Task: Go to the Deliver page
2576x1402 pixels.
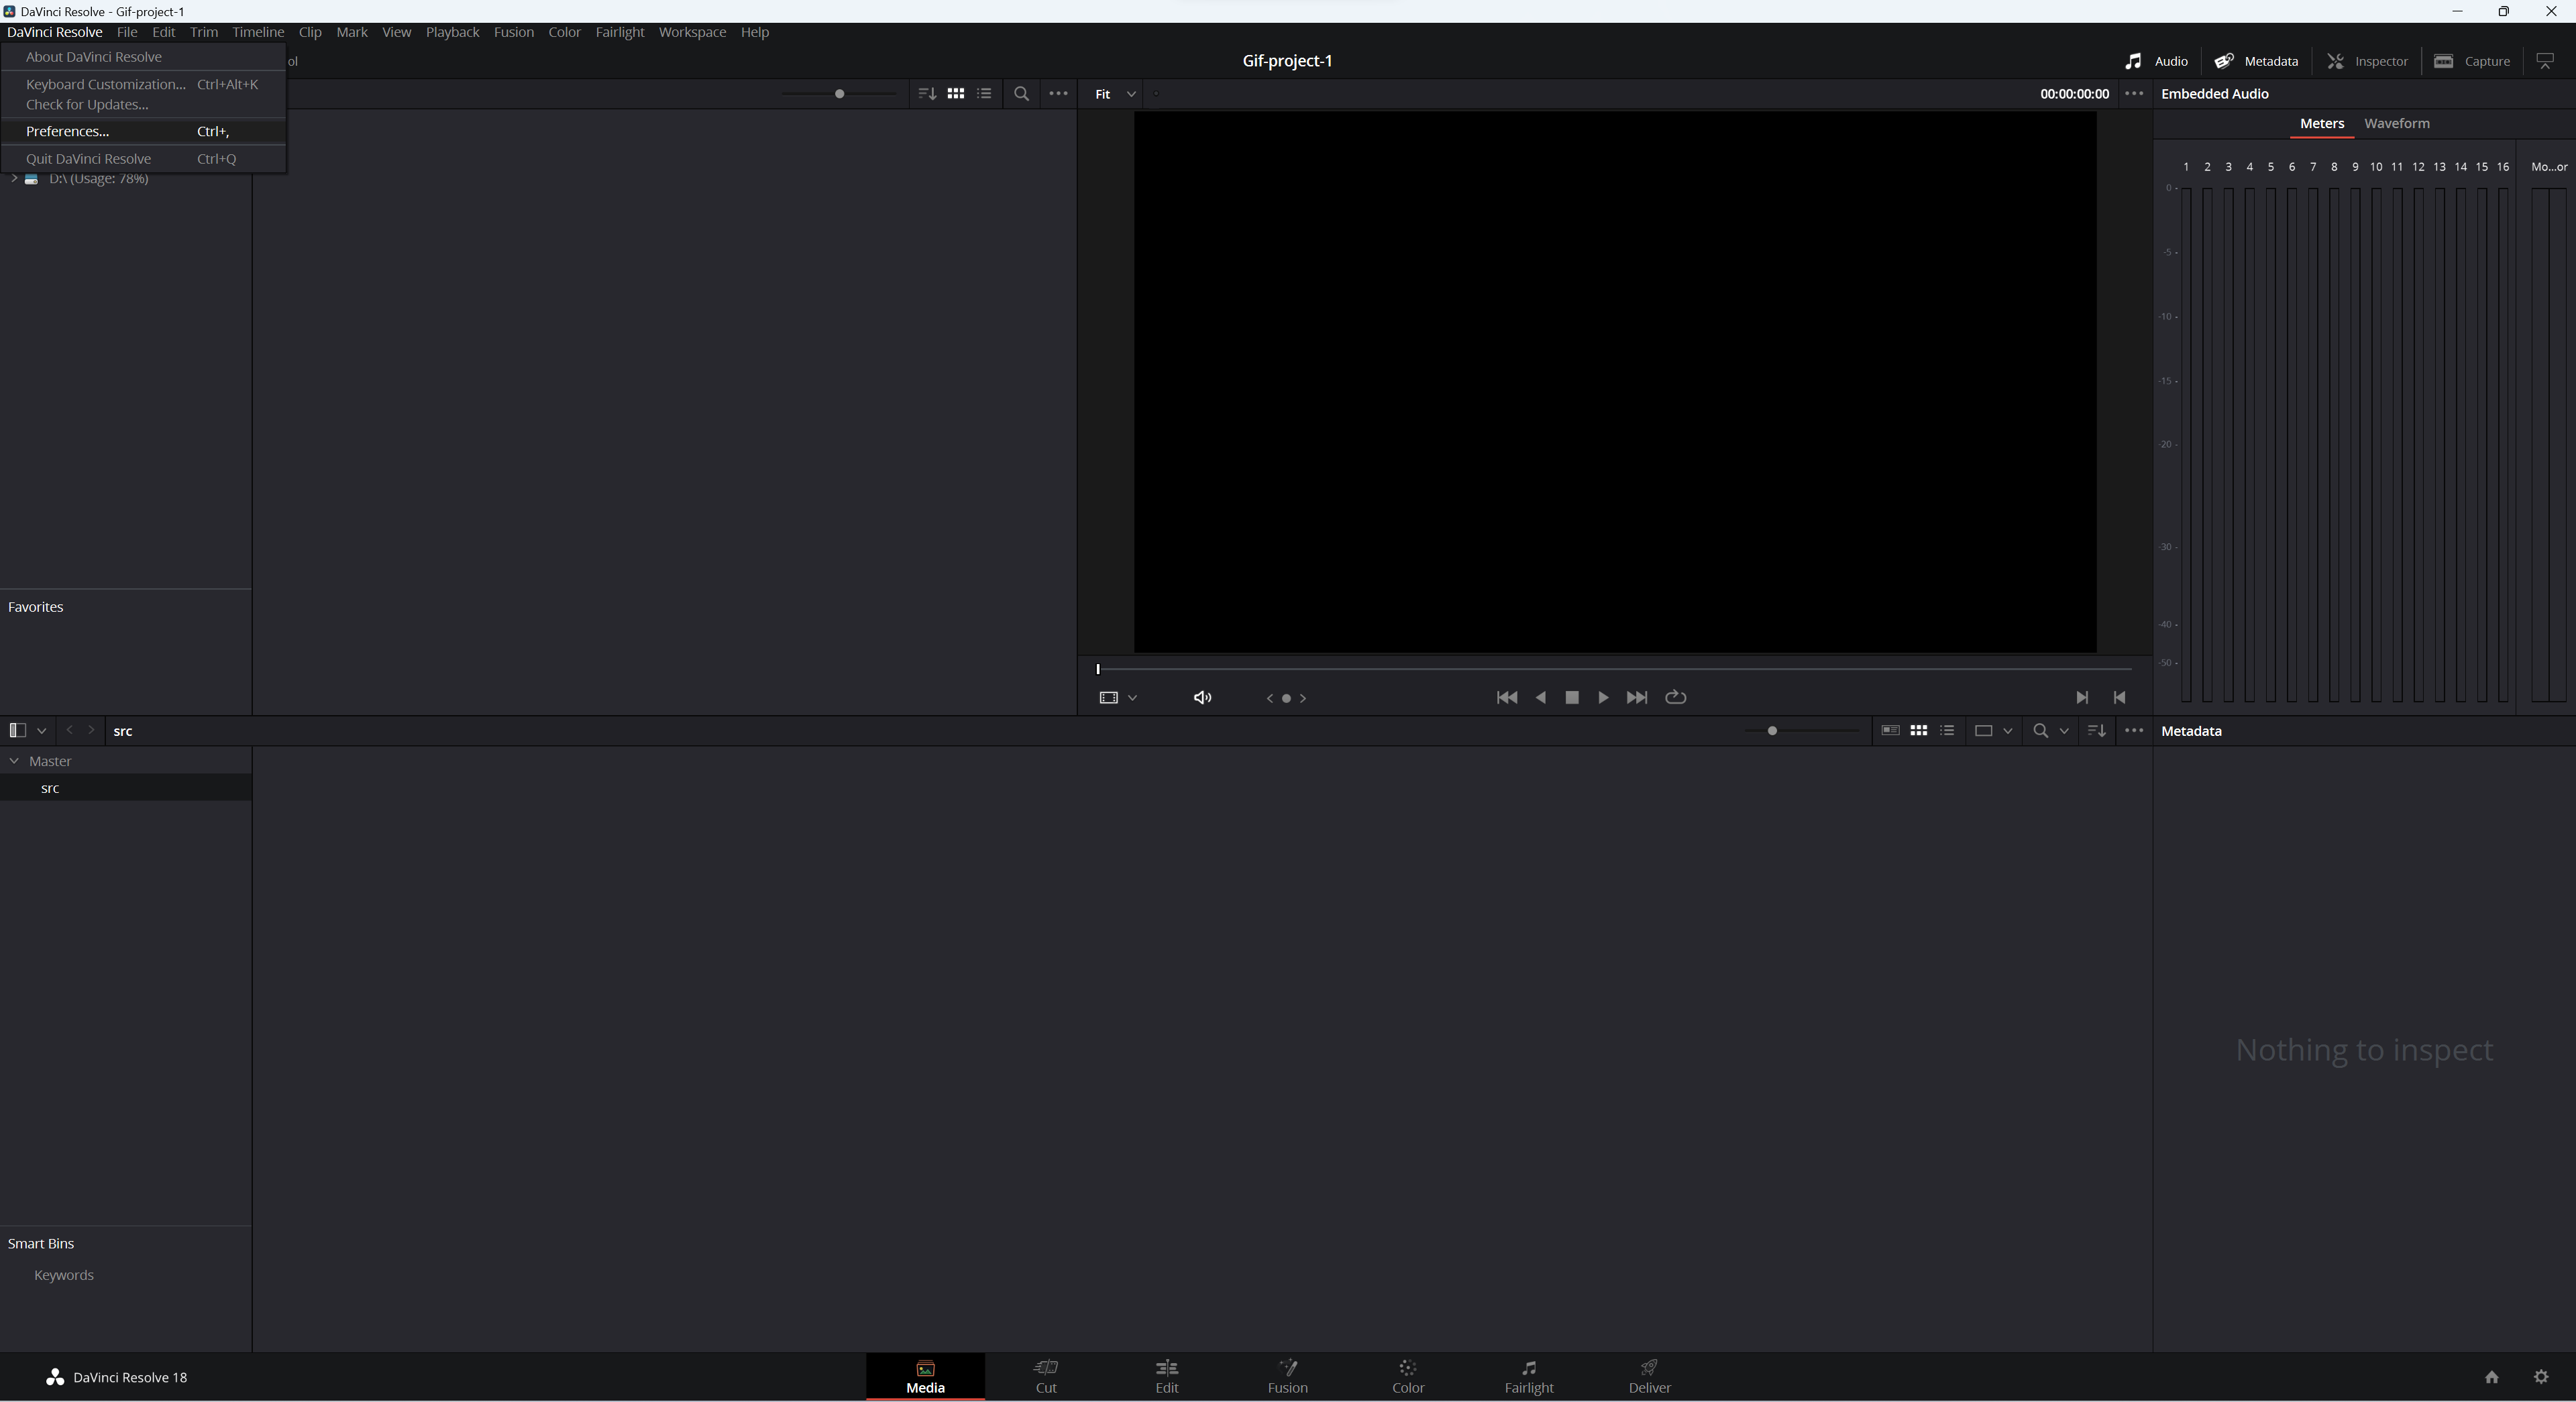Action: tap(1649, 1376)
